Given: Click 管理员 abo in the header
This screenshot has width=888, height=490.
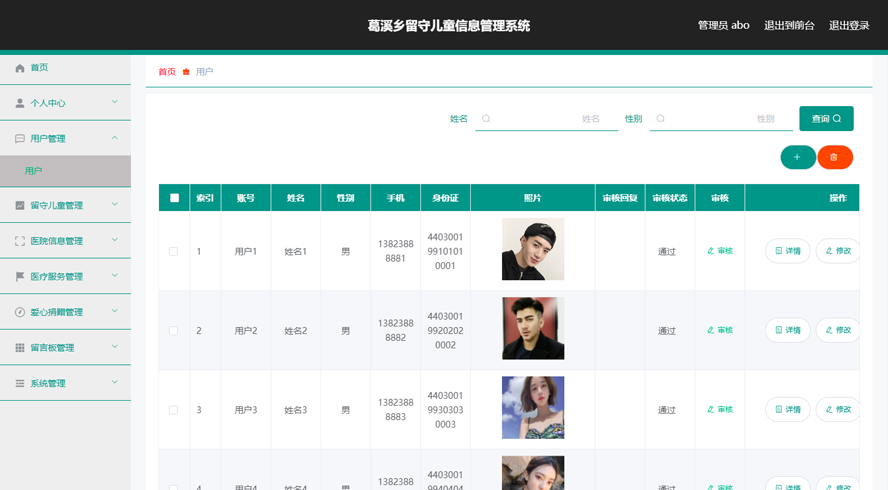Looking at the screenshot, I should pyautogui.click(x=723, y=25).
